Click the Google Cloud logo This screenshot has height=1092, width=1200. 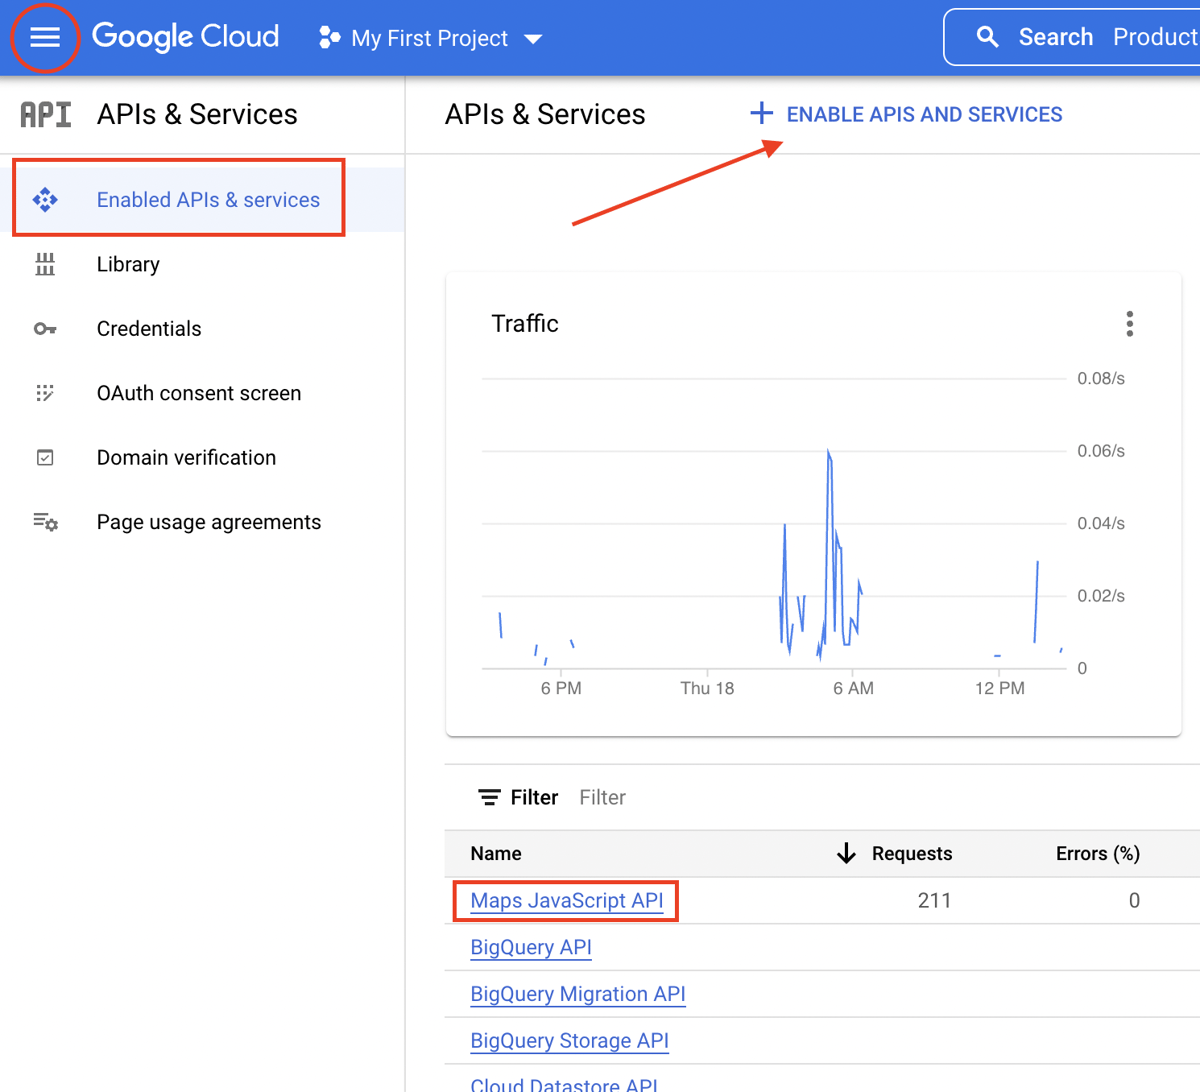185,37
